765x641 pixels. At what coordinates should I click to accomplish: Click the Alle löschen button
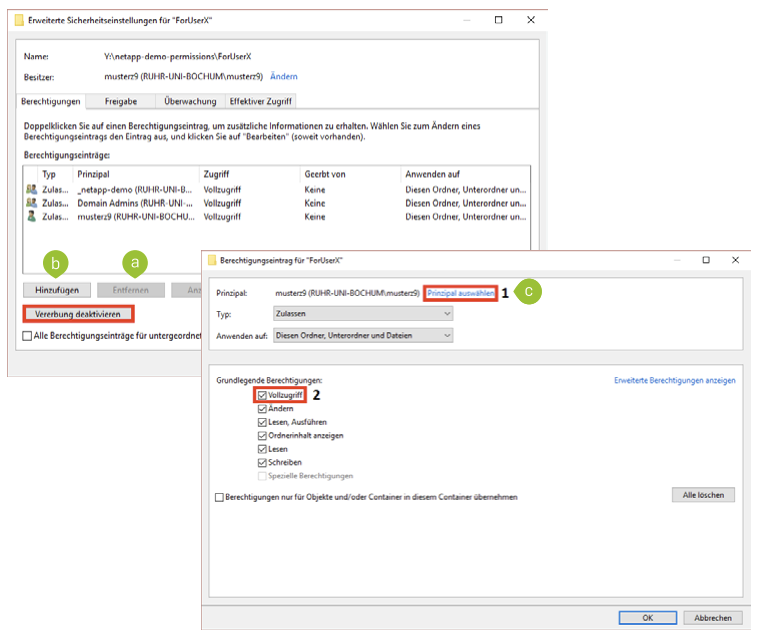pyautogui.click(x=703, y=495)
